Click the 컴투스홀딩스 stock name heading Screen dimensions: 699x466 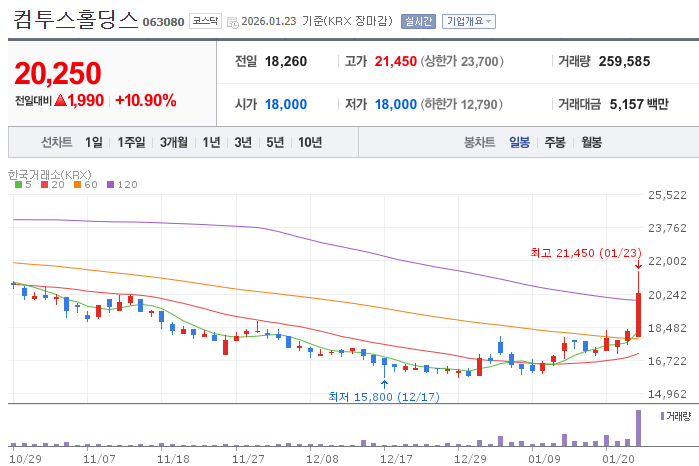coord(75,20)
